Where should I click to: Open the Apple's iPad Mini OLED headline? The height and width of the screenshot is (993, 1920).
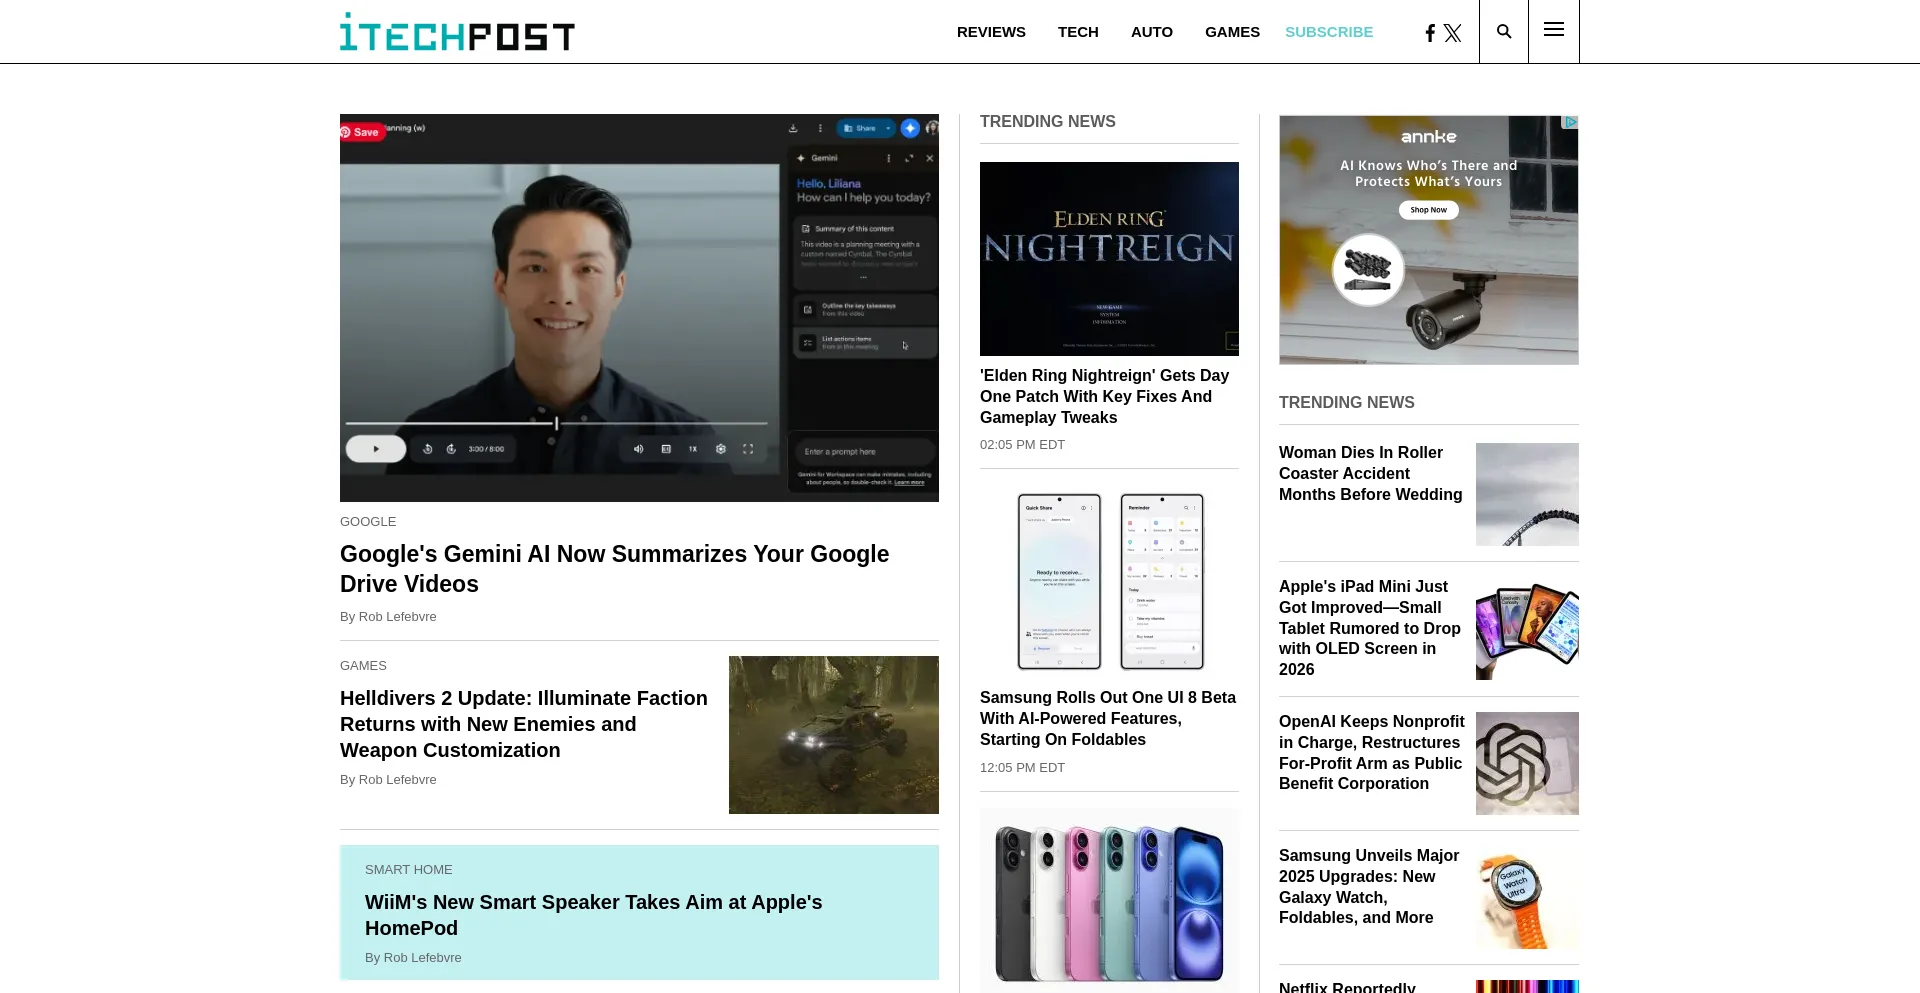click(x=1370, y=628)
